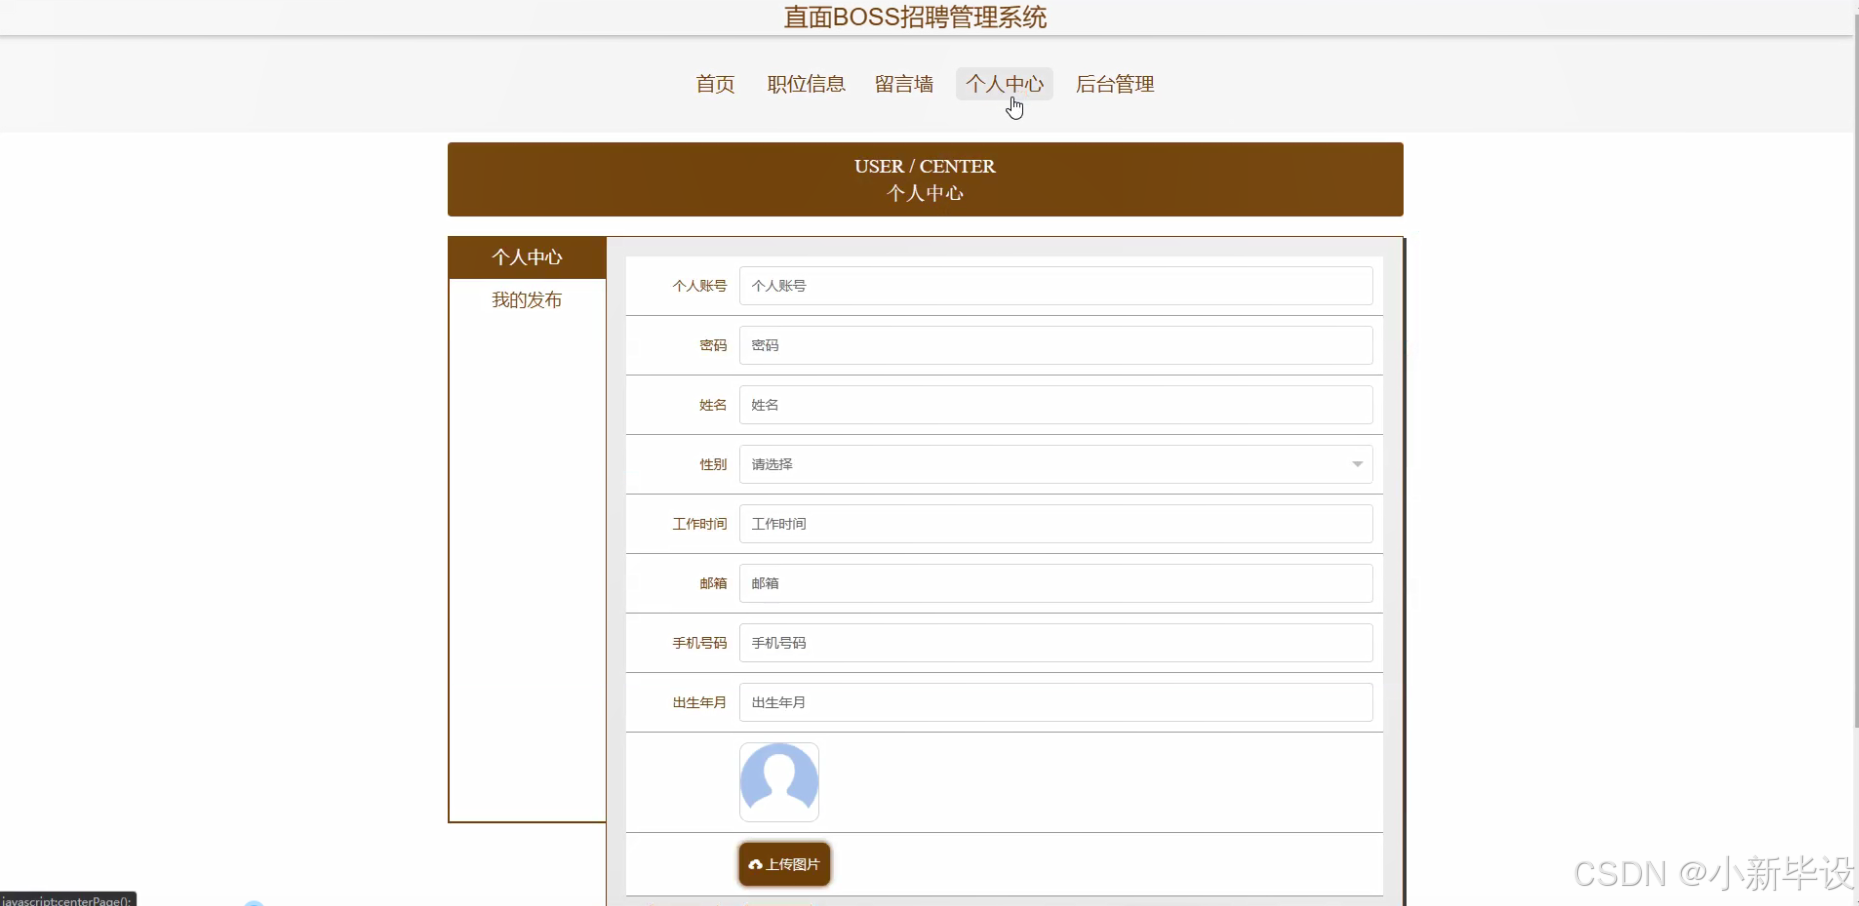Select 我的发布 in the sidebar
This screenshot has height=906, width=1859.
pyautogui.click(x=526, y=299)
